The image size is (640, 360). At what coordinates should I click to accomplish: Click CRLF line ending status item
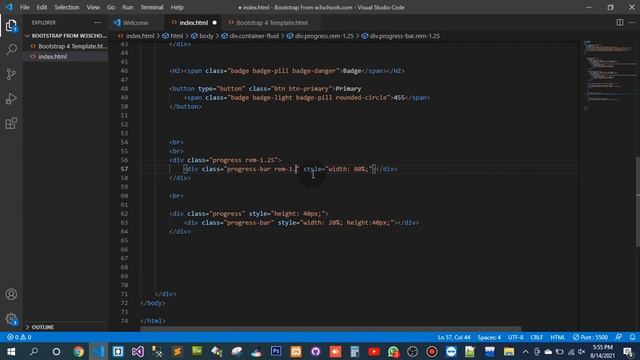[x=536, y=337]
